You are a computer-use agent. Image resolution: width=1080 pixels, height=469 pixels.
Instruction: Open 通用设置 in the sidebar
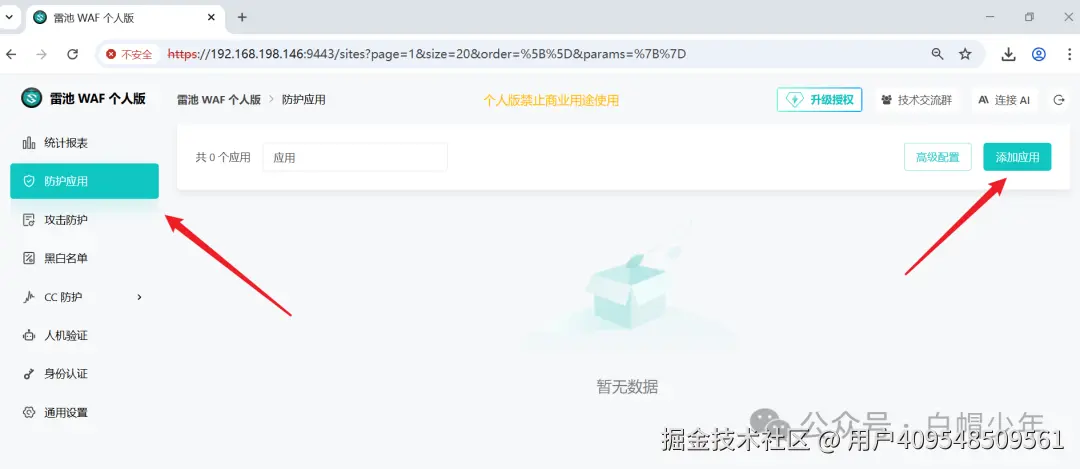pyautogui.click(x=84, y=413)
